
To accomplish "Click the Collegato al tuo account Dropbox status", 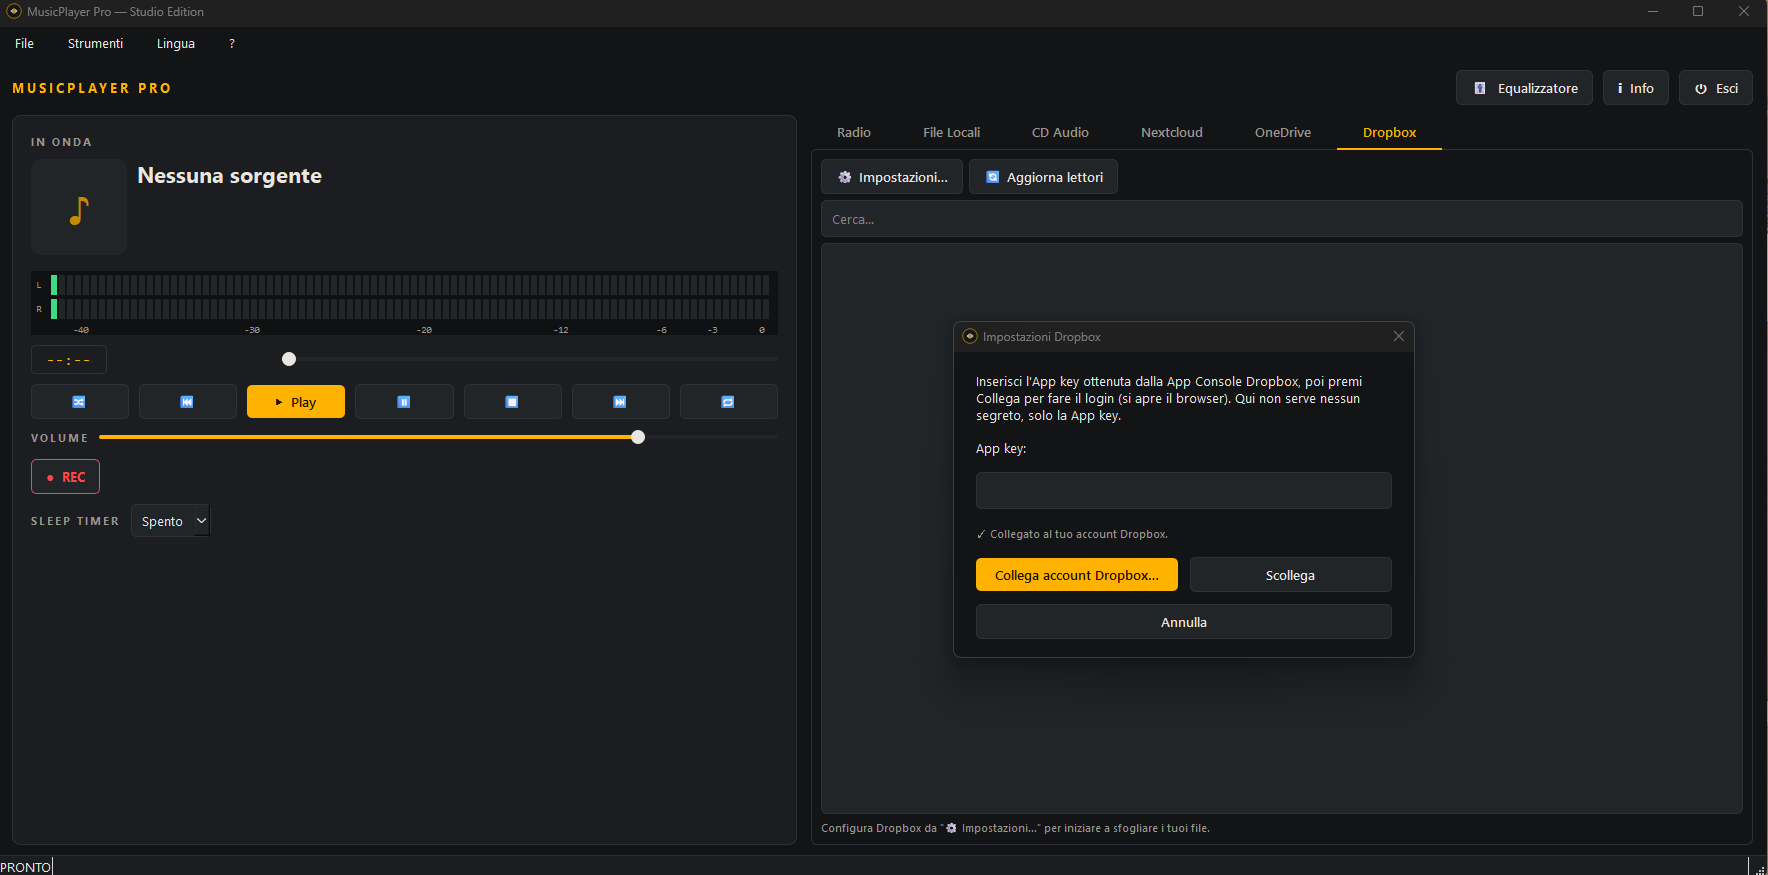I will point(1072,534).
